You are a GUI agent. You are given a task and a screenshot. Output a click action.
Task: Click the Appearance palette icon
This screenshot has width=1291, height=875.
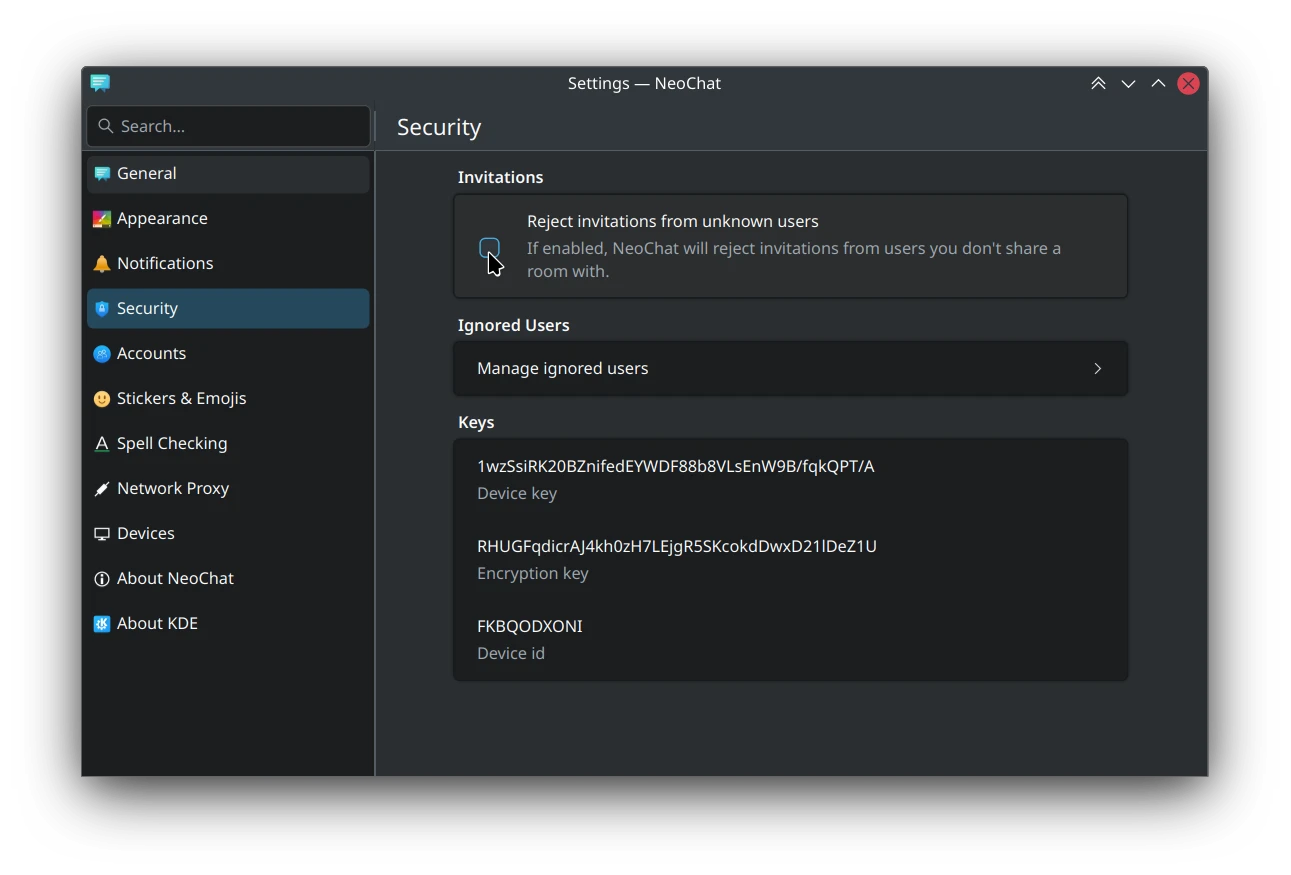101,219
